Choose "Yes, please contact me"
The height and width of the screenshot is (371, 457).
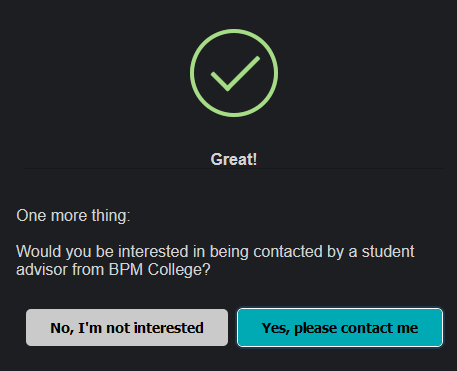340,327
